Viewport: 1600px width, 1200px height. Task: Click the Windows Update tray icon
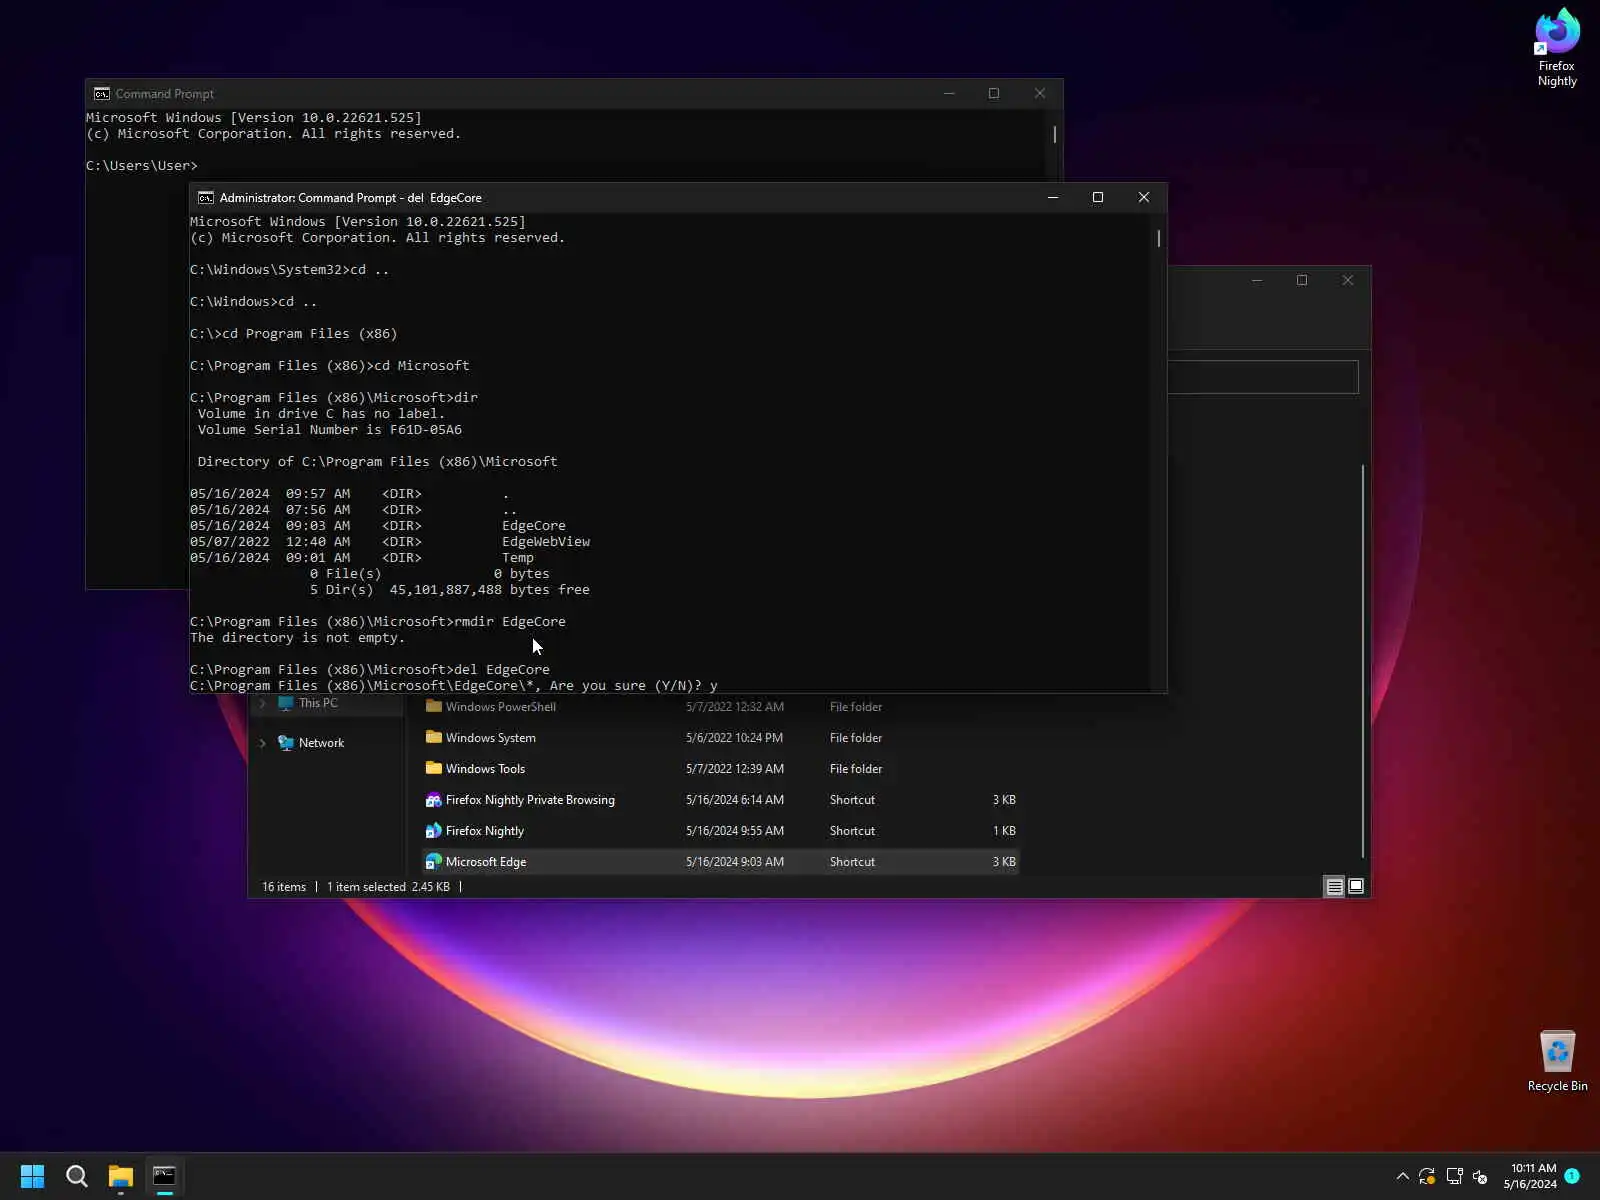tap(1427, 1176)
